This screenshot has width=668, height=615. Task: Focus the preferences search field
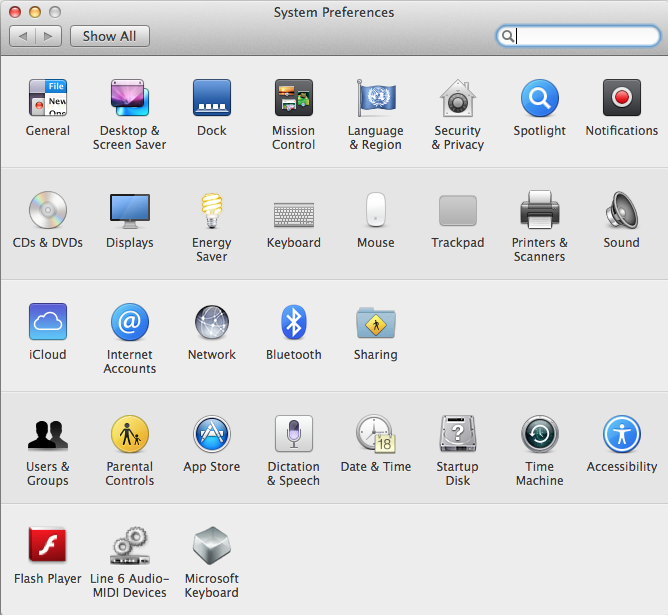578,36
